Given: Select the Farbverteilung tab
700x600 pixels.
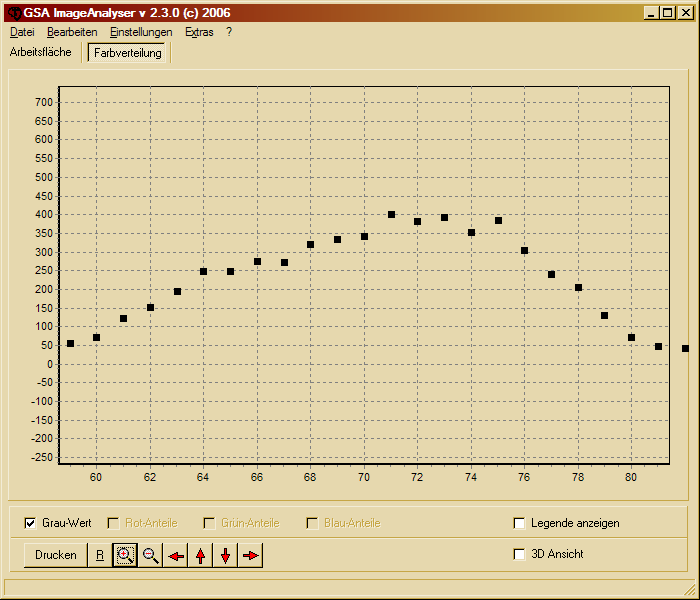Looking at the screenshot, I should point(128,53).
